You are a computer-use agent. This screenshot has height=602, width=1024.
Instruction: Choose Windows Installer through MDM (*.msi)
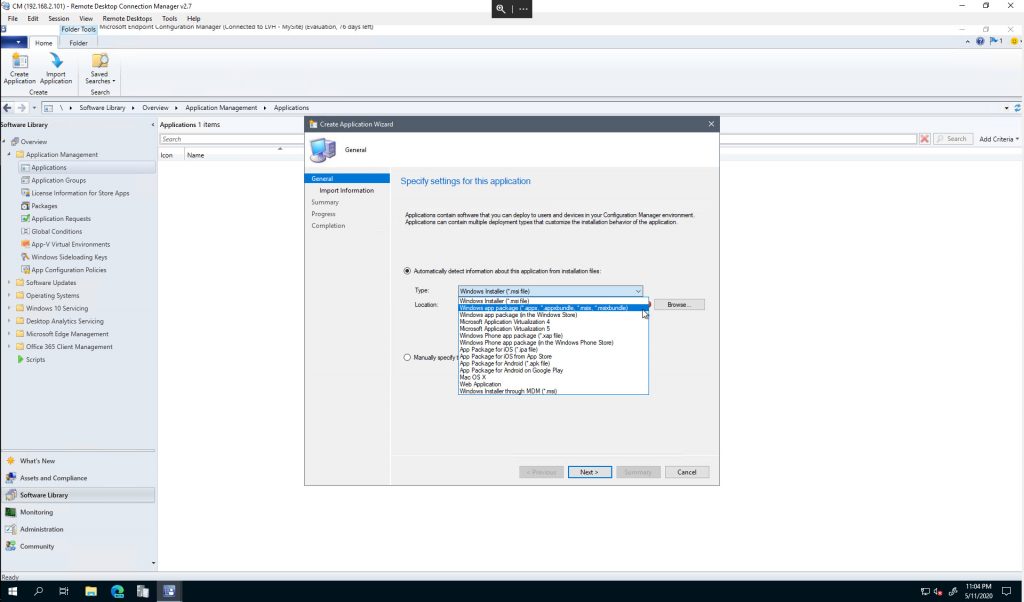coord(554,391)
